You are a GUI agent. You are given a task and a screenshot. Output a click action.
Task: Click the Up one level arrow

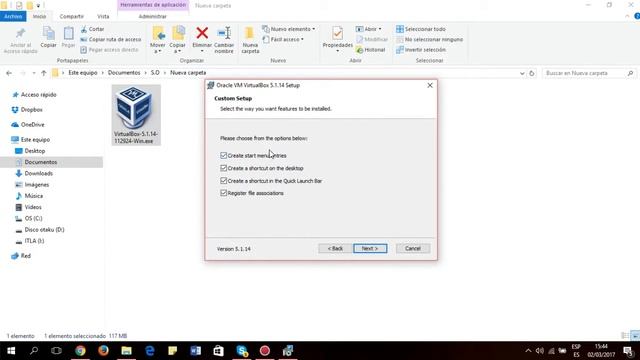pyautogui.click(x=44, y=73)
